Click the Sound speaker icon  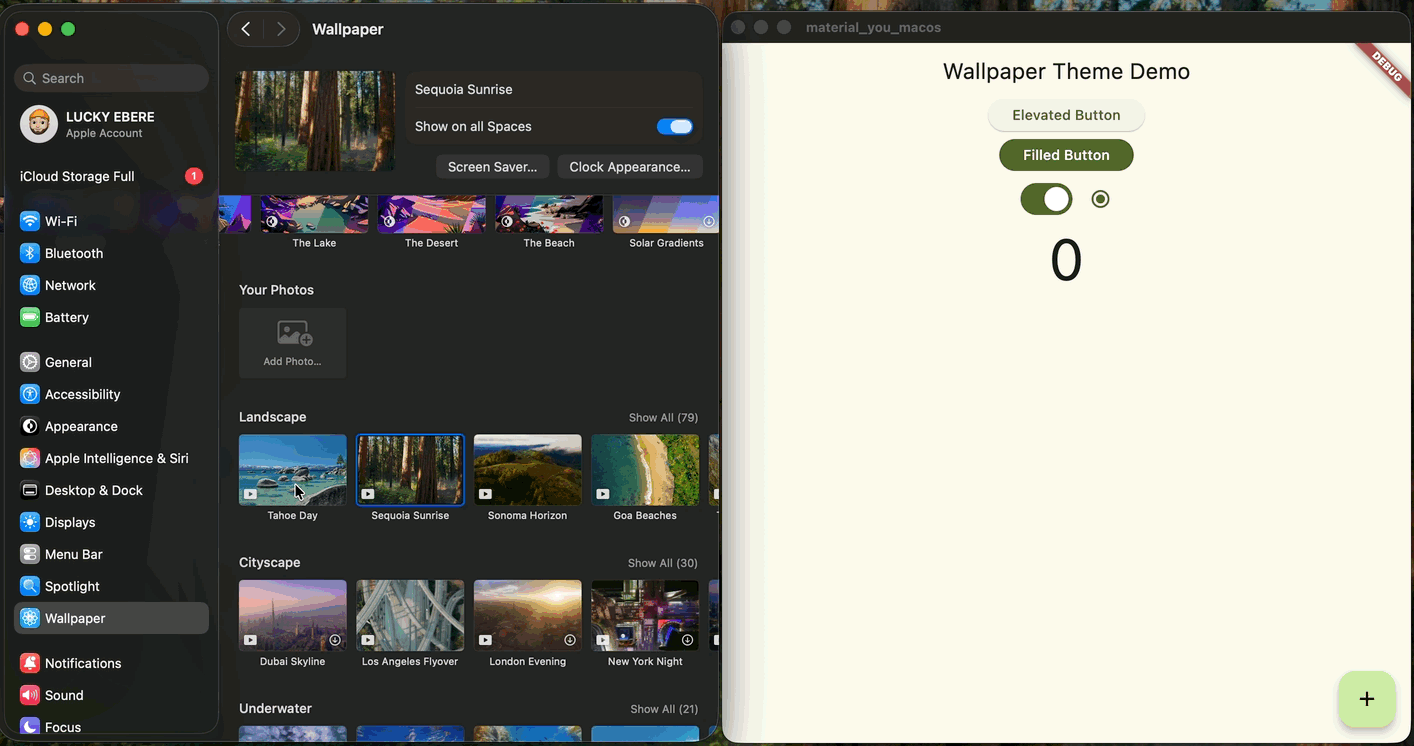click(30, 695)
